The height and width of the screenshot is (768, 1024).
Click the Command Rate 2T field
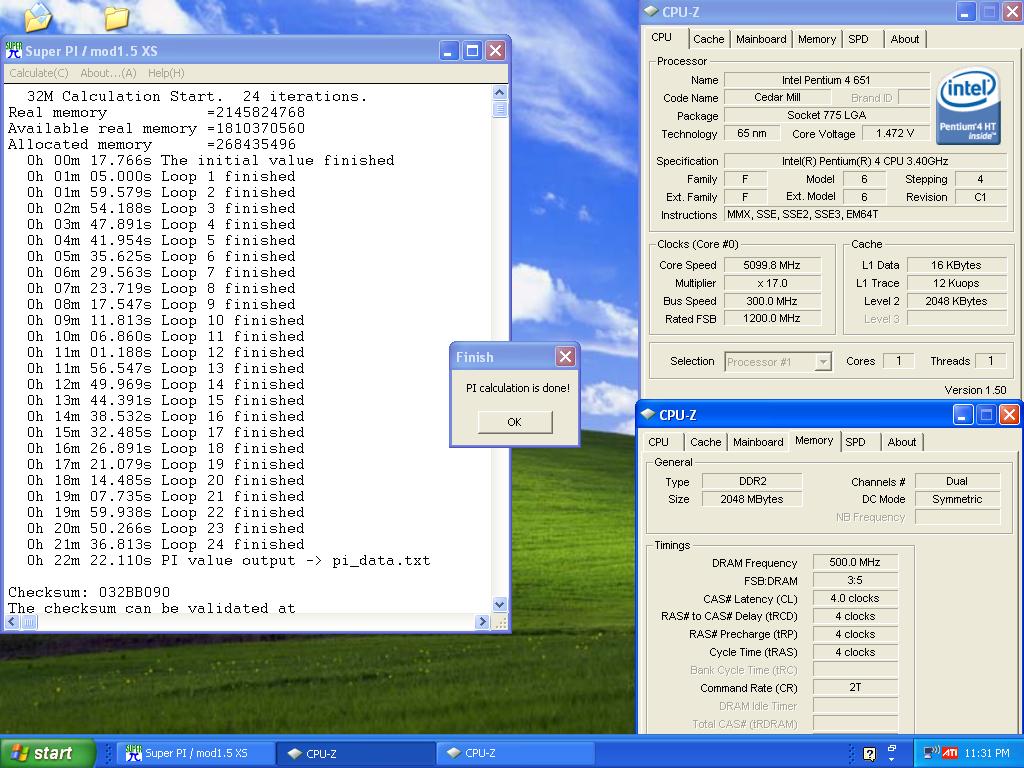[x=855, y=688]
